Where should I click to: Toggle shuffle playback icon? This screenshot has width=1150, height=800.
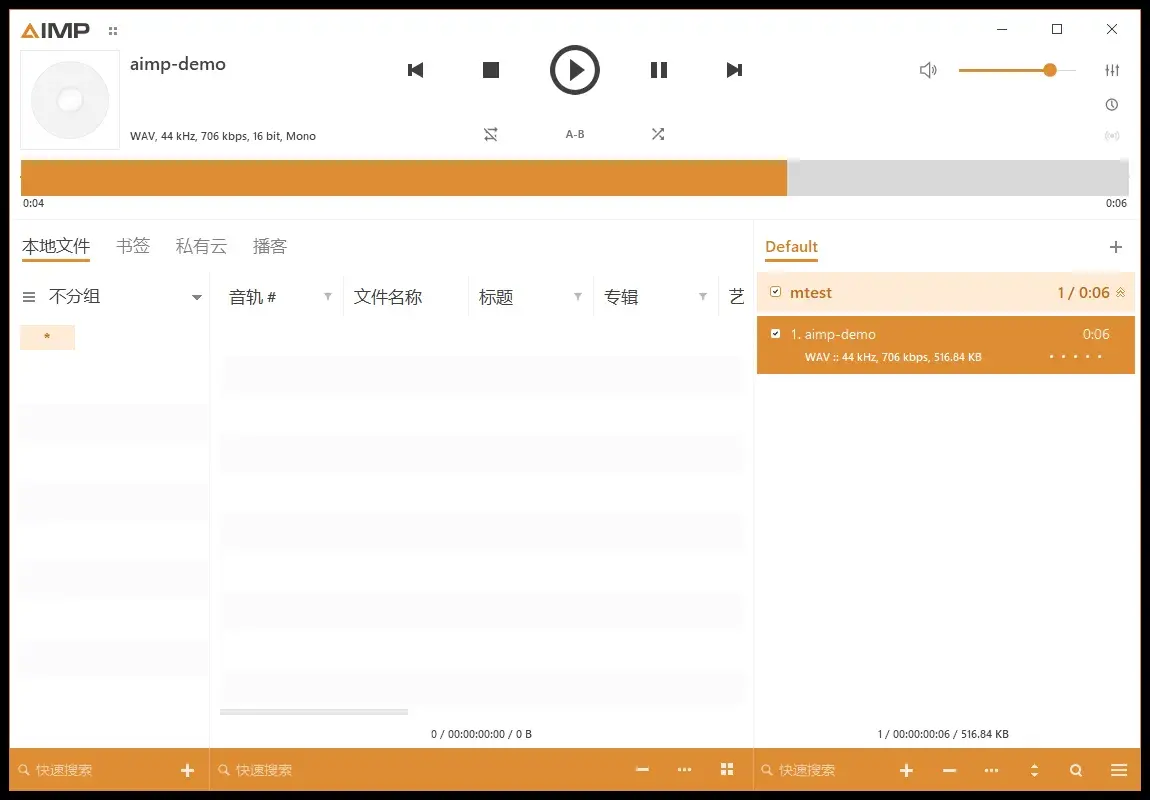click(658, 134)
